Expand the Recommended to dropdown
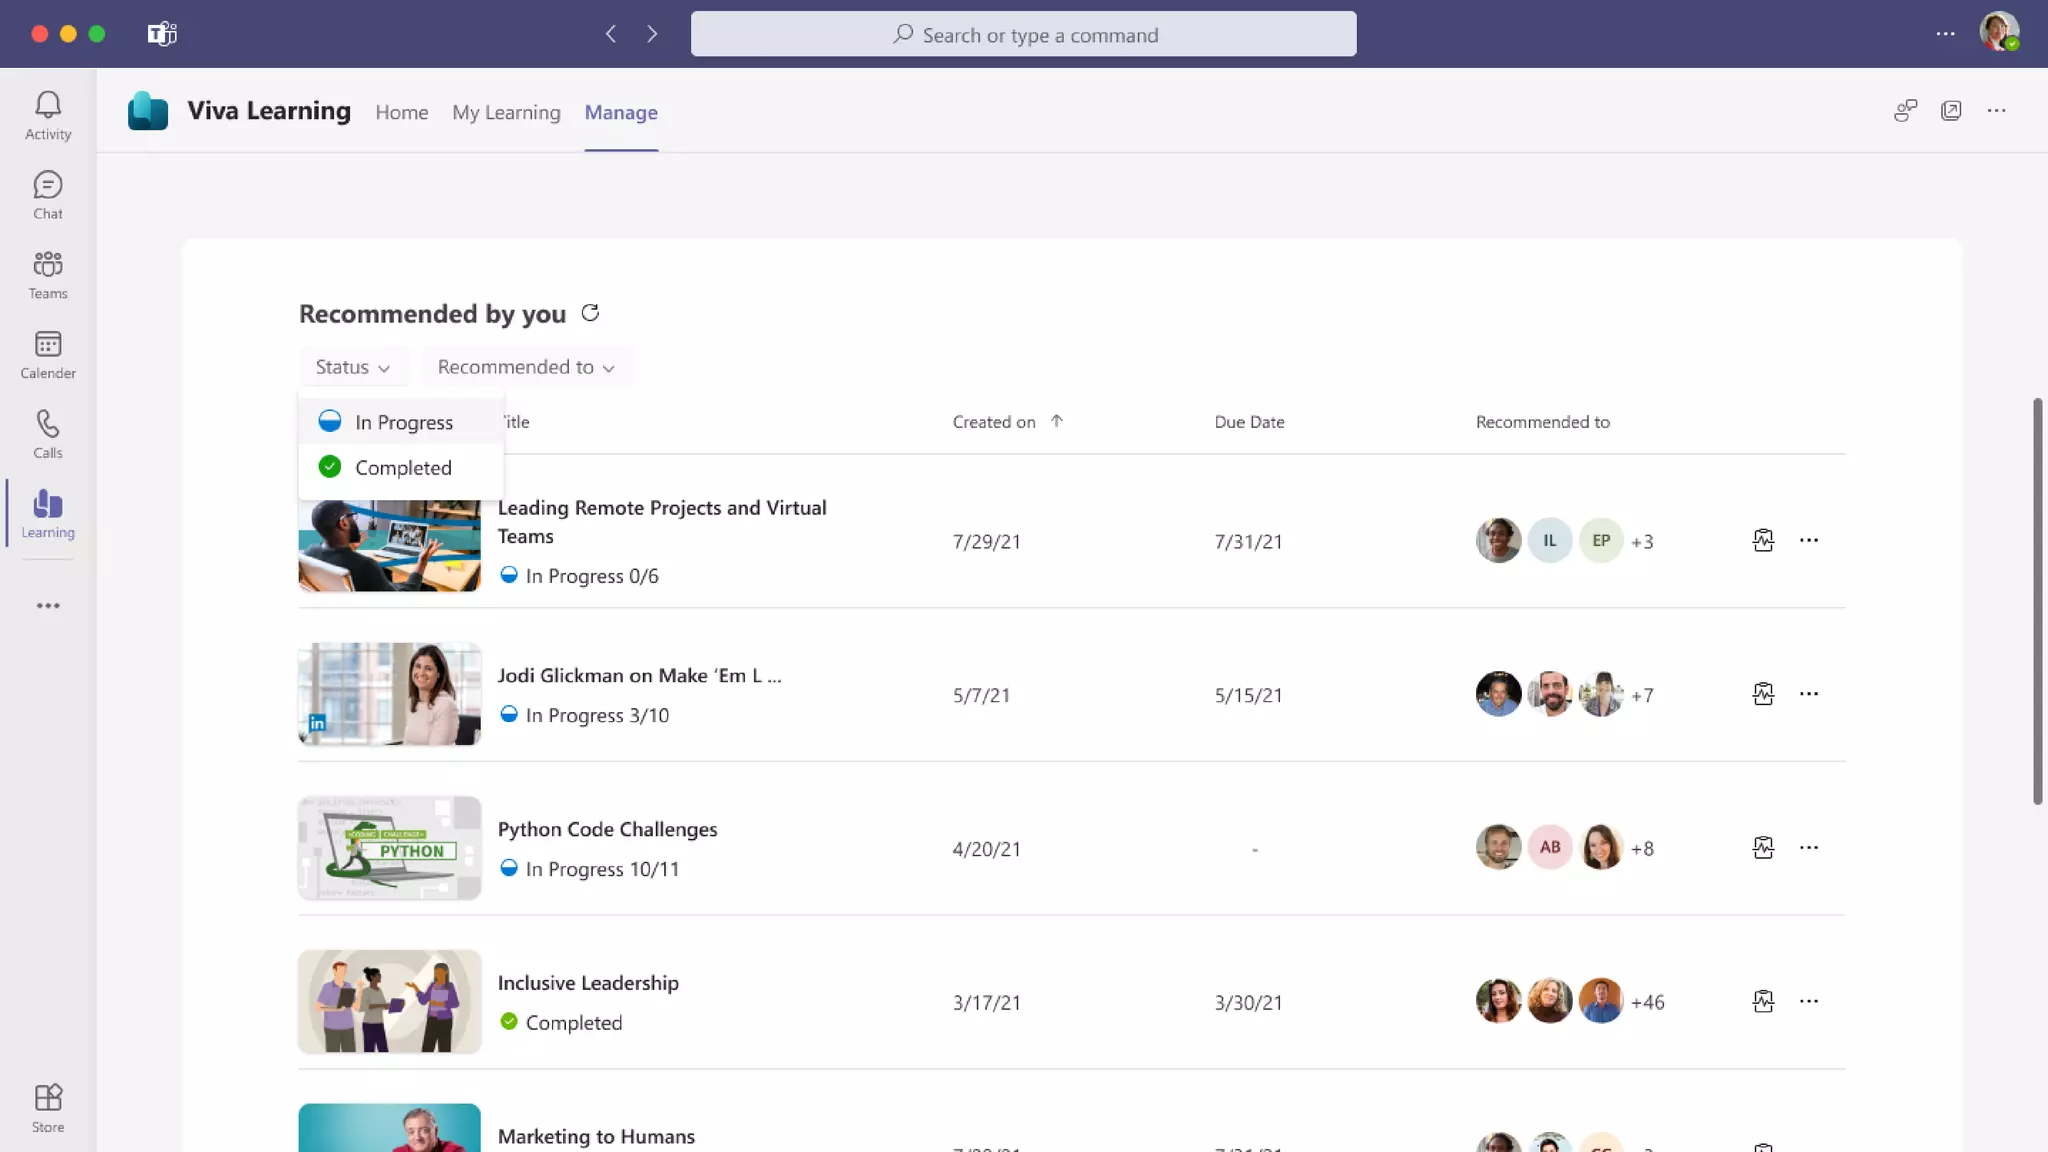The image size is (2048, 1152). tap(525, 367)
